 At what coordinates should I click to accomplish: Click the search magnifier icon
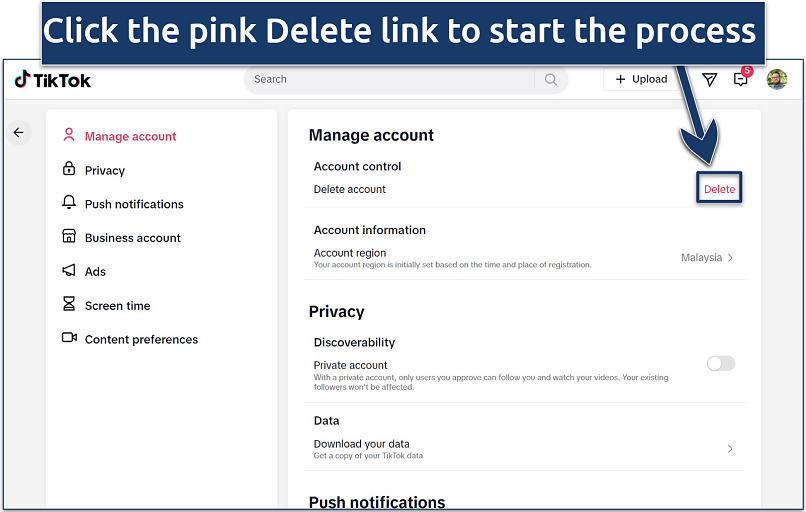(x=551, y=79)
